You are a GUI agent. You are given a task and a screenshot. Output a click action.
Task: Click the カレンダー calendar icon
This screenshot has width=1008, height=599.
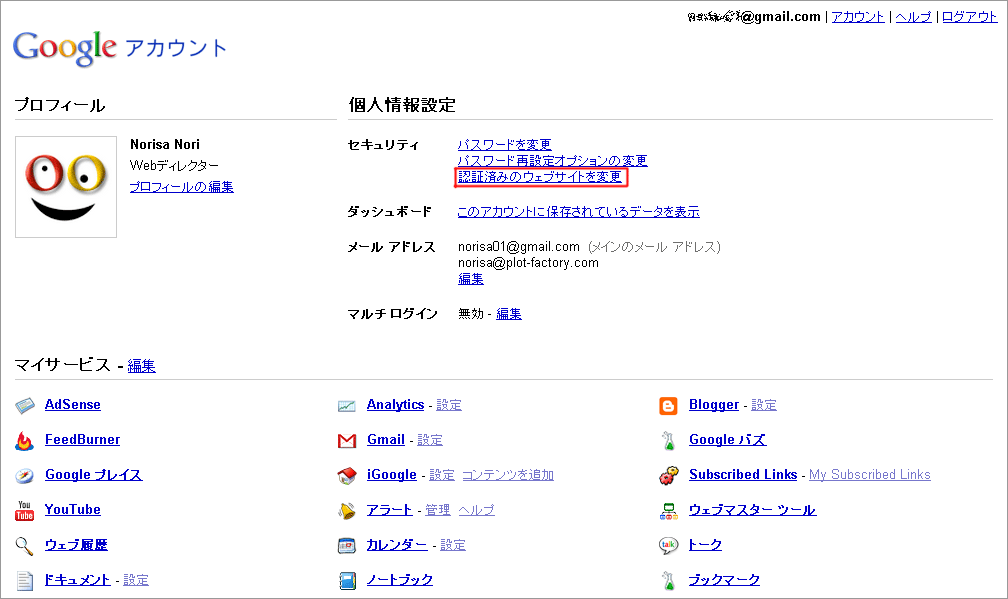346,546
